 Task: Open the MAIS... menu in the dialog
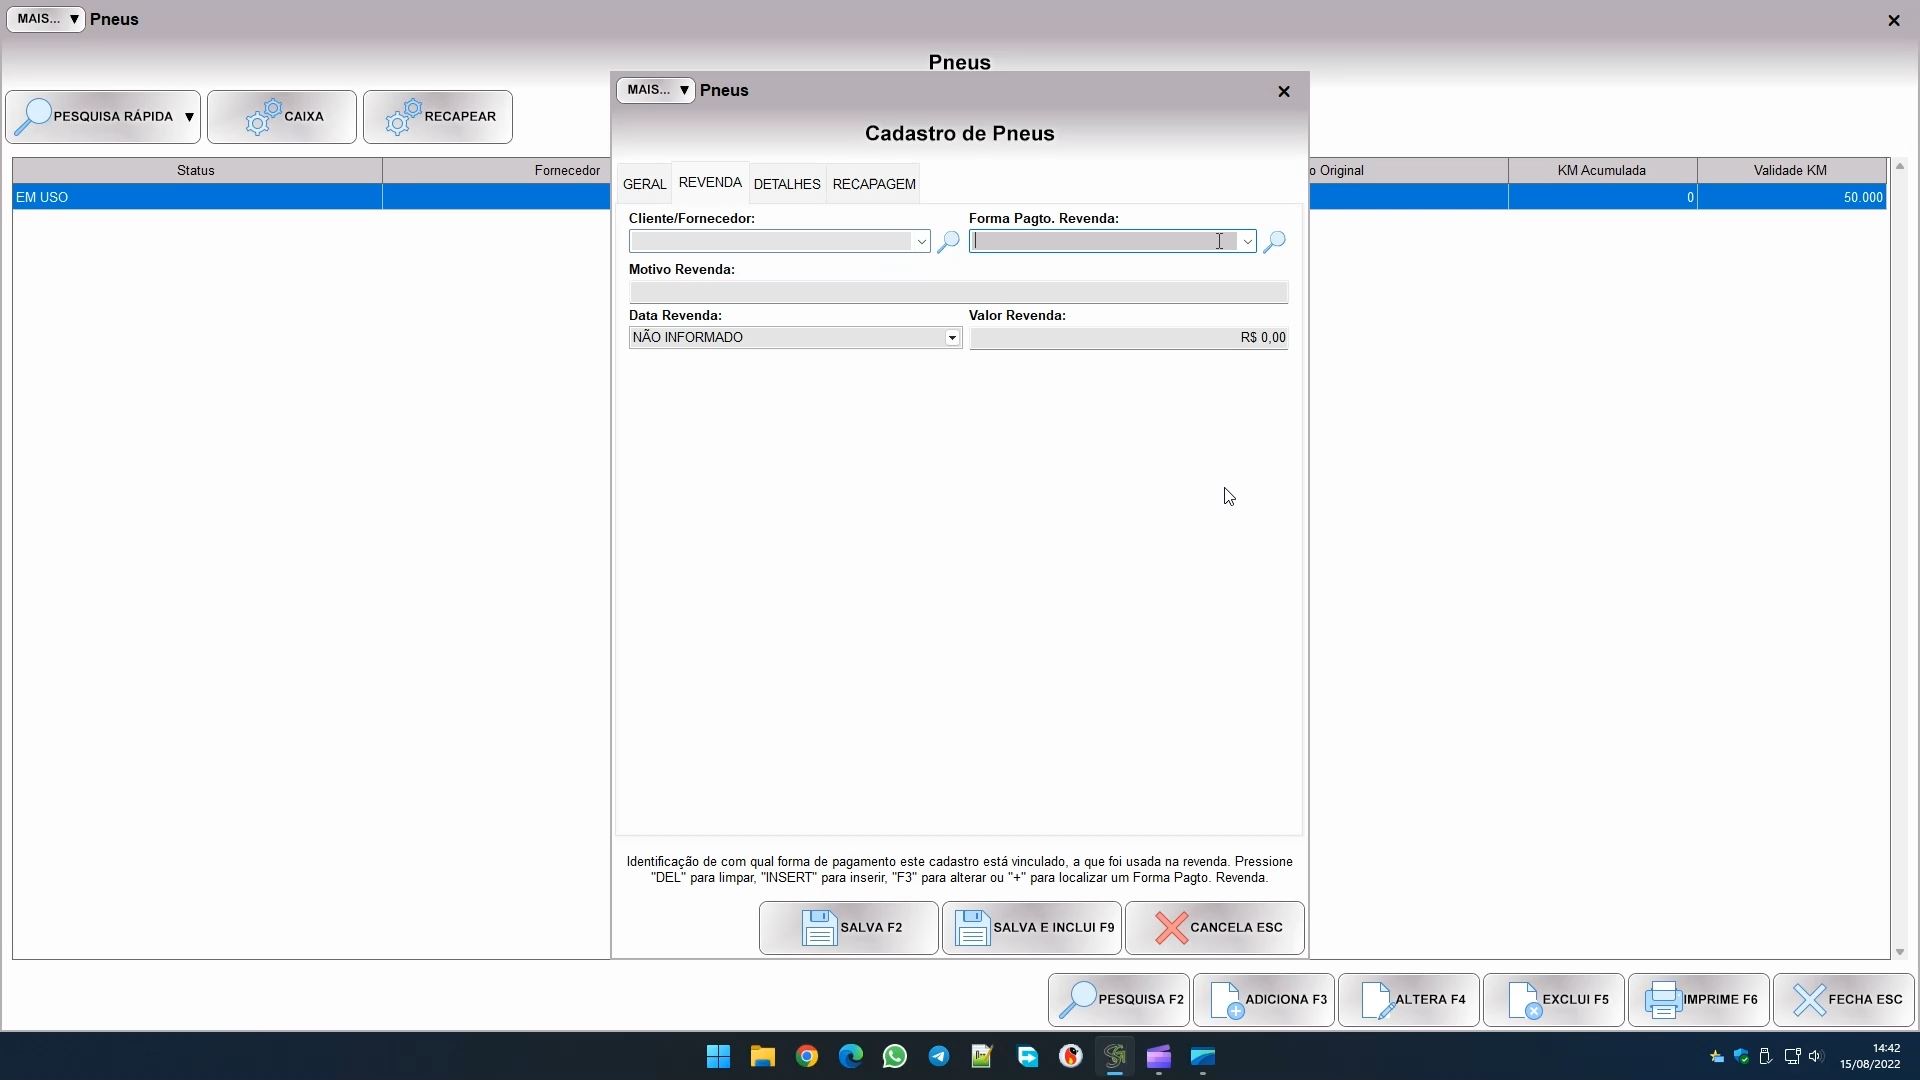click(656, 90)
